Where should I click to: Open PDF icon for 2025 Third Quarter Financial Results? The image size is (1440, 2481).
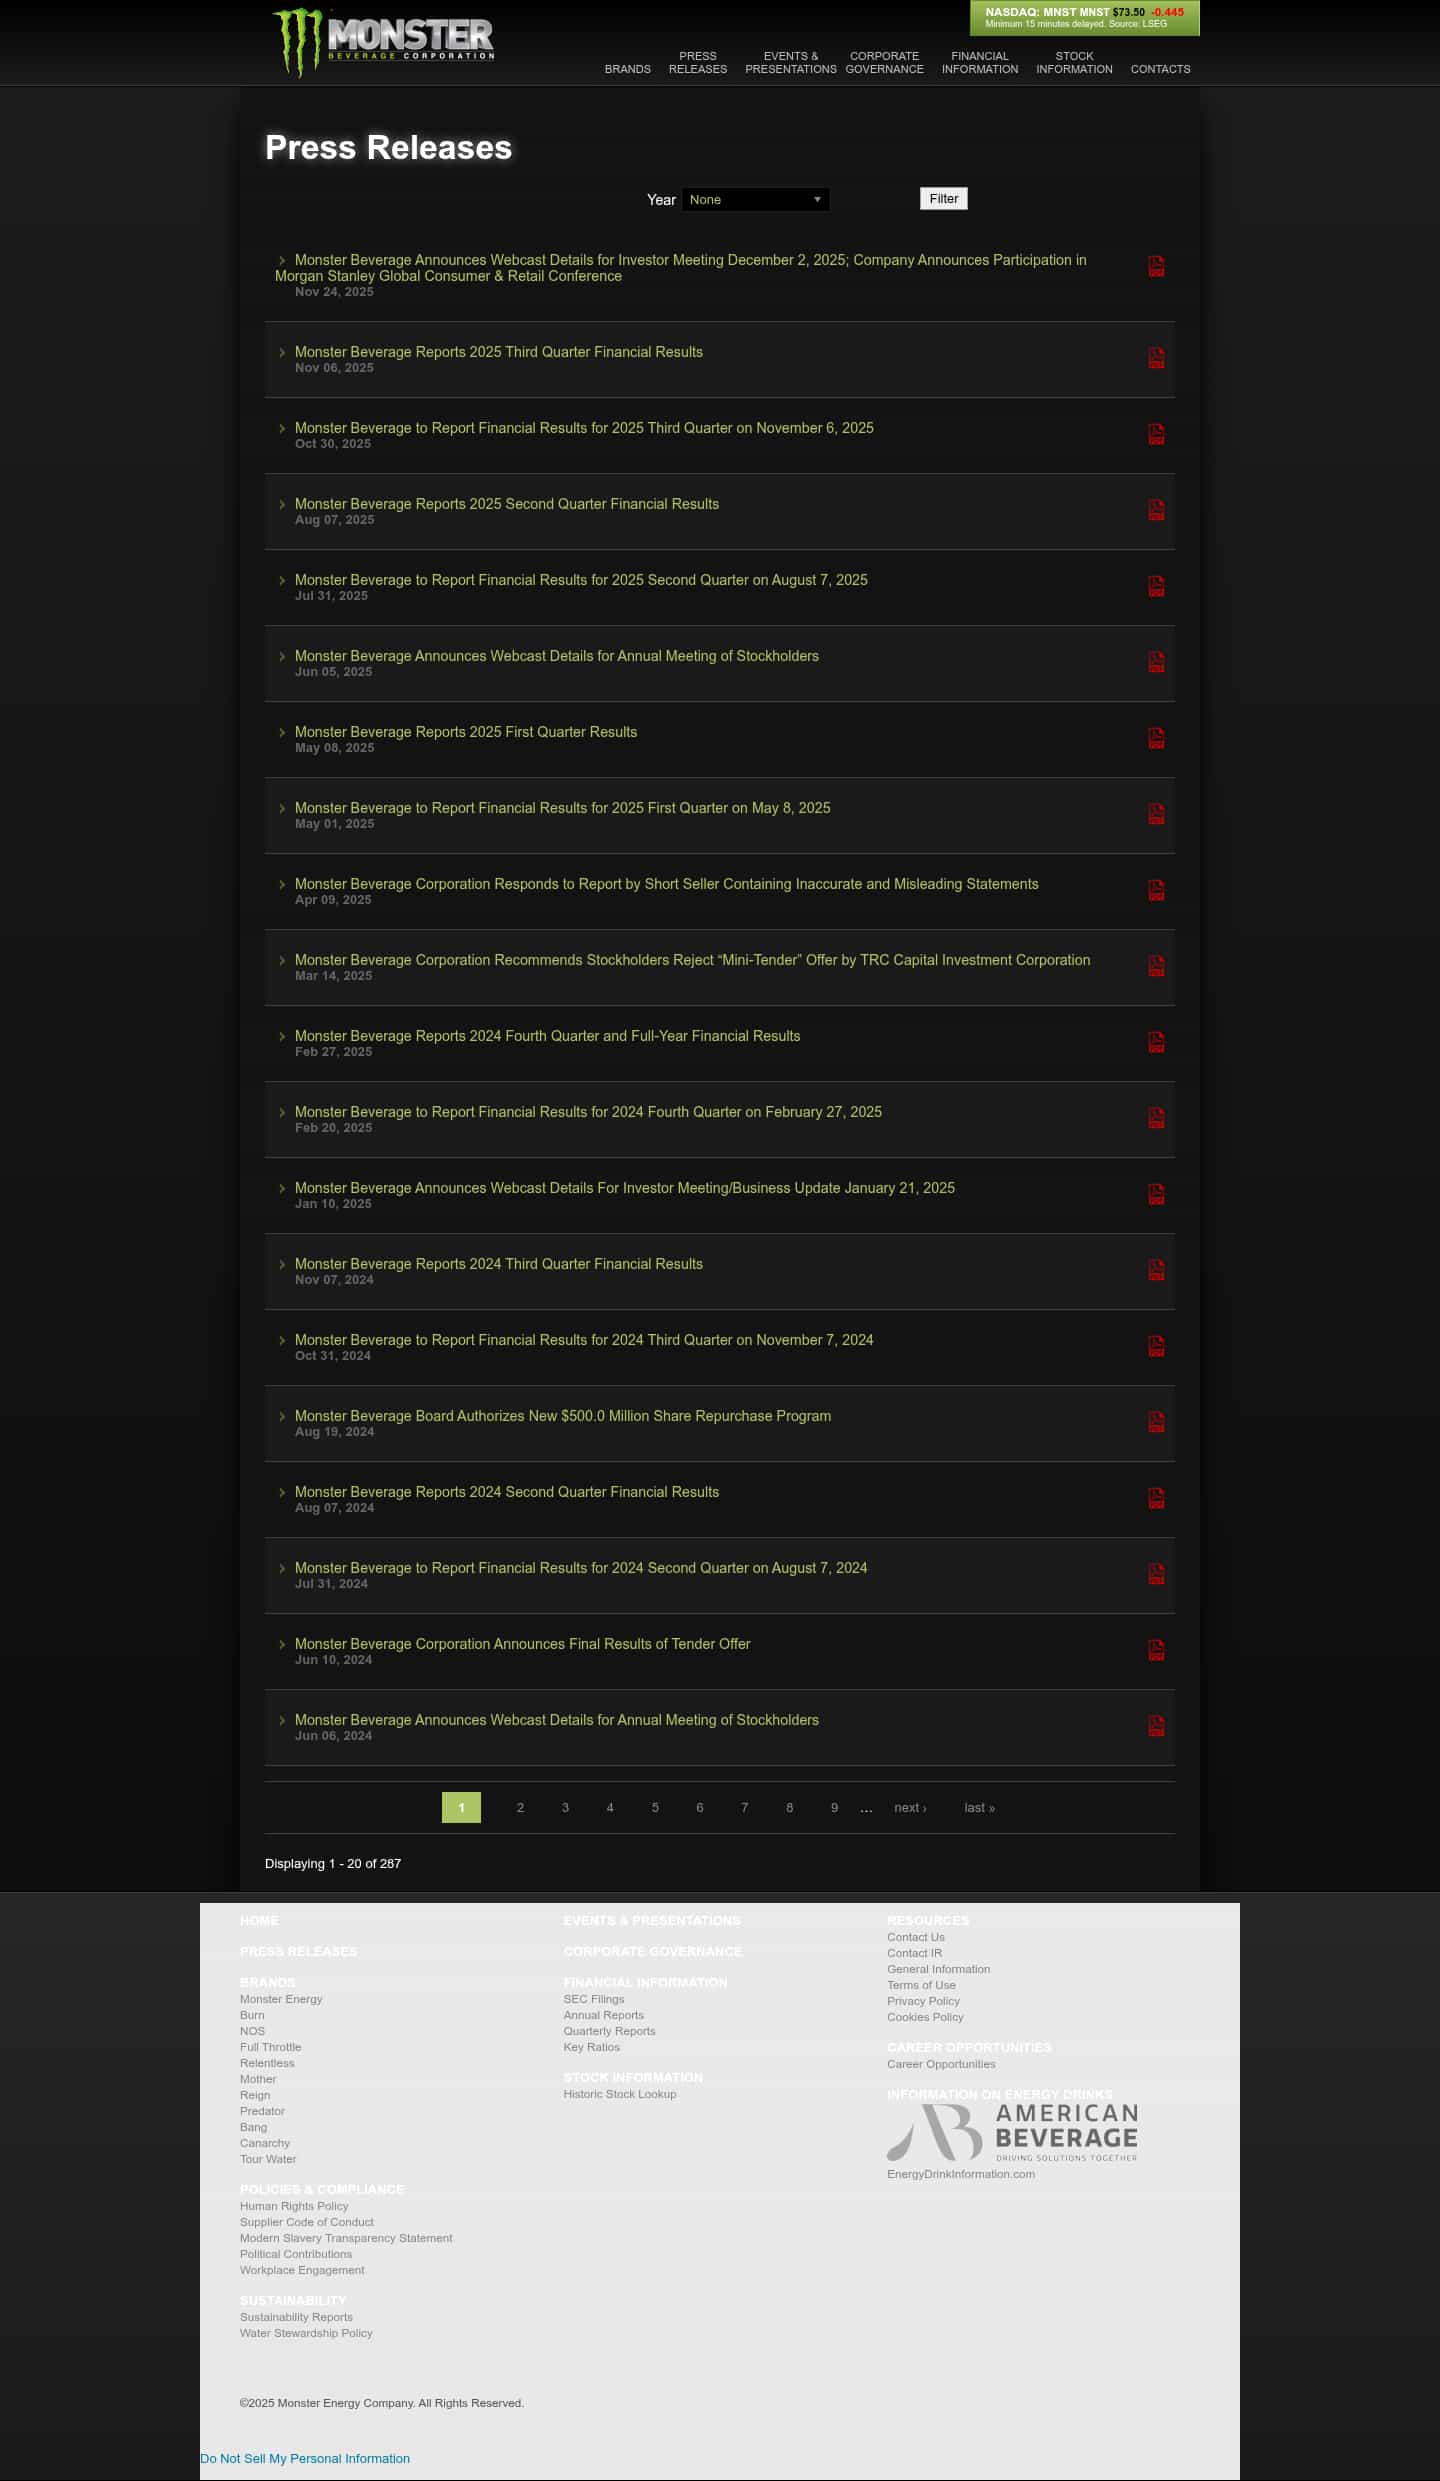tap(1156, 358)
